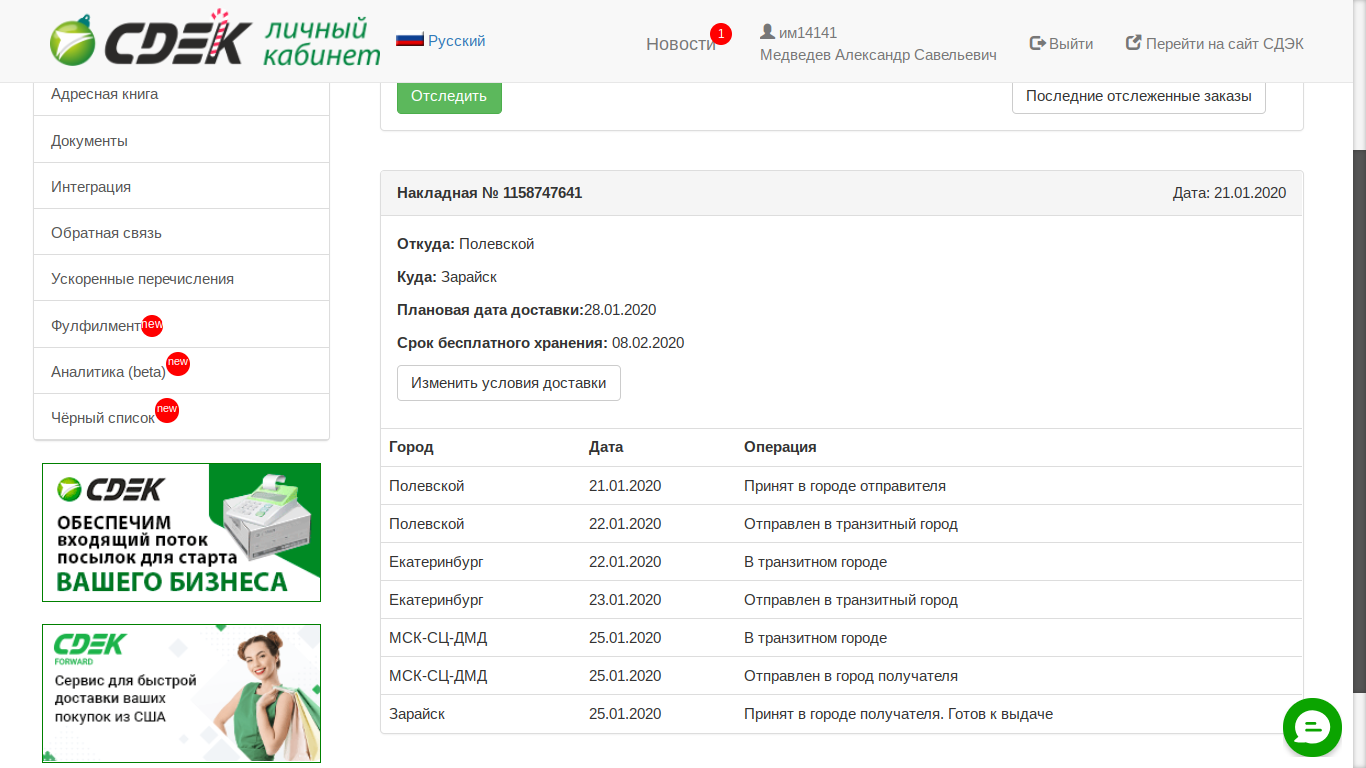Click Изменить условия доставки button
Screen dimensions: 1366x768
(x=508, y=383)
